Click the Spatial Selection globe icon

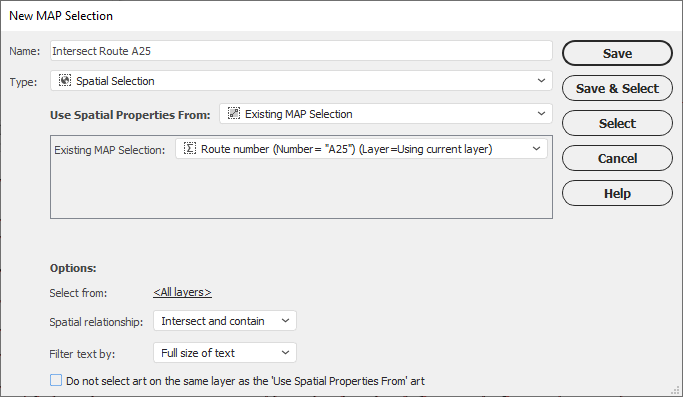(x=65, y=81)
